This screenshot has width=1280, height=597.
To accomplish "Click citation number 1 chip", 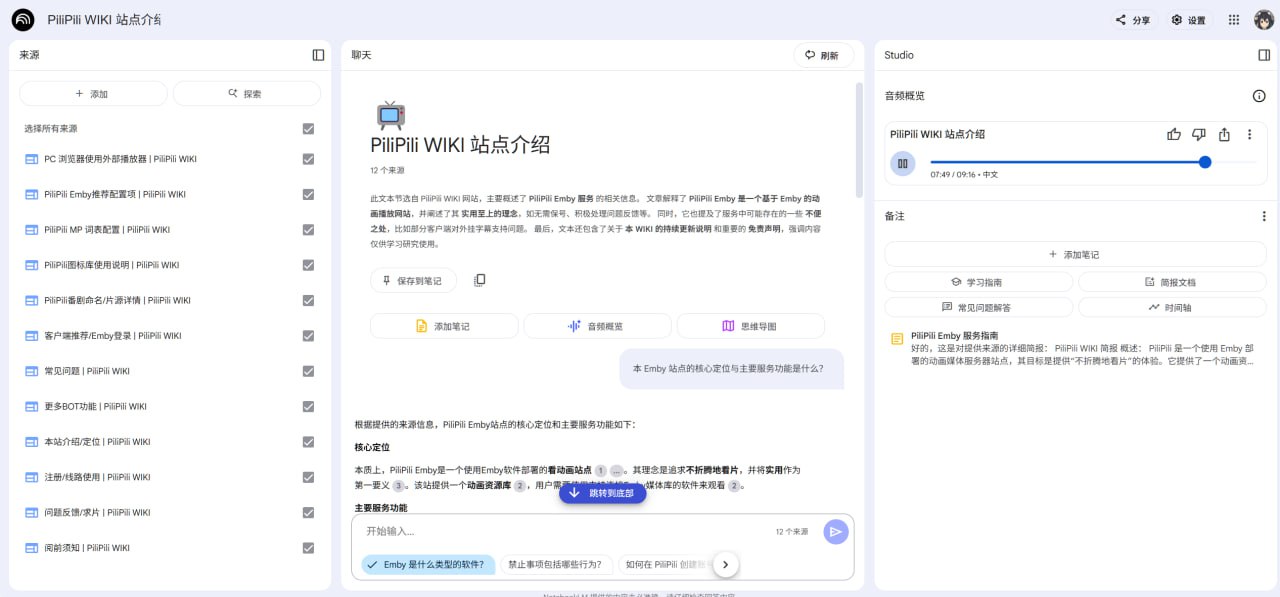I will [600, 470].
